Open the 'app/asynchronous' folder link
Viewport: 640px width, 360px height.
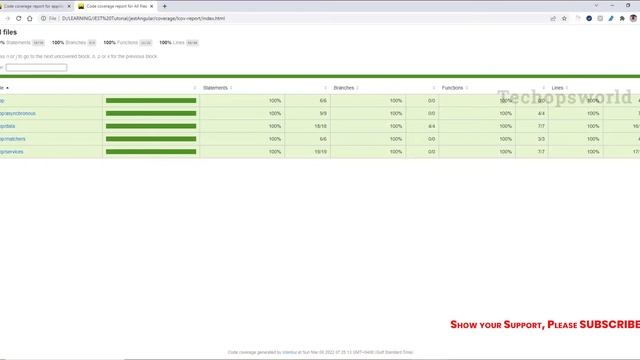tap(18, 113)
